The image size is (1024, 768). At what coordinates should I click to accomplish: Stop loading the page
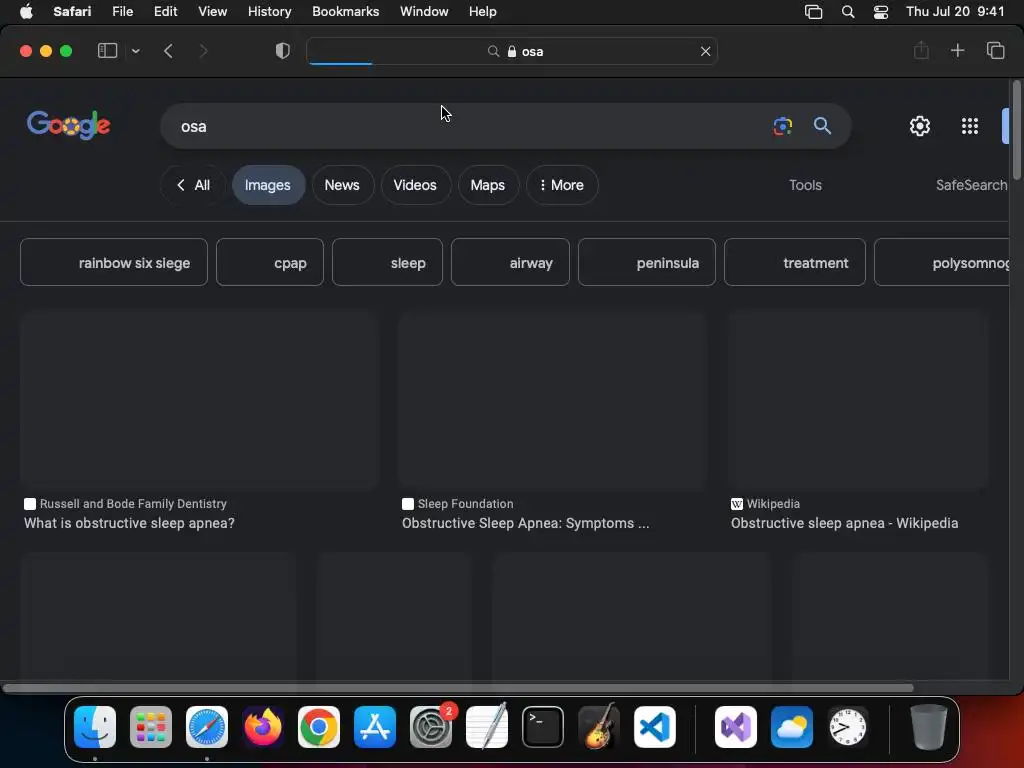pos(705,51)
